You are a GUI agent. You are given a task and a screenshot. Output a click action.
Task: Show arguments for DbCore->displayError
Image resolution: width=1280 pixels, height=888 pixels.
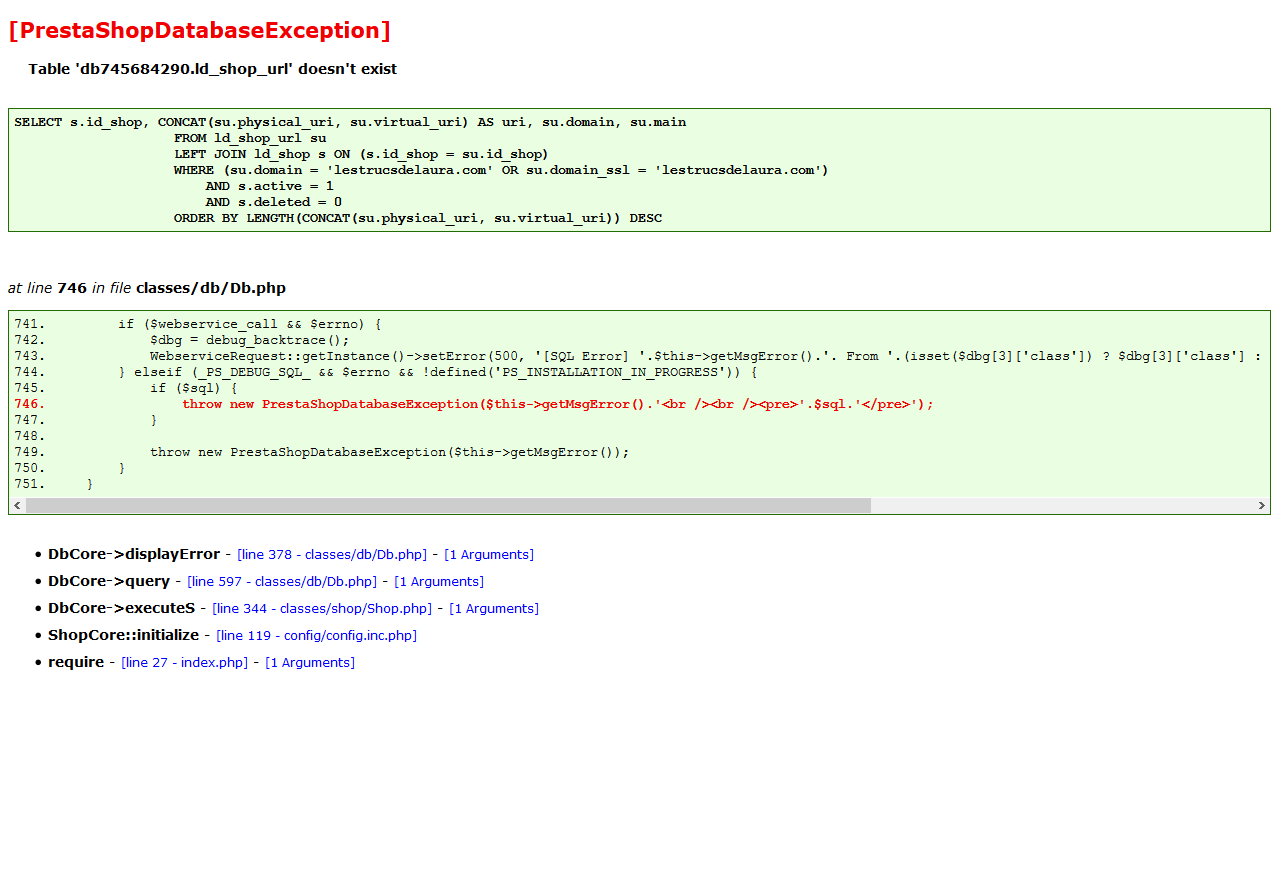[x=489, y=554]
